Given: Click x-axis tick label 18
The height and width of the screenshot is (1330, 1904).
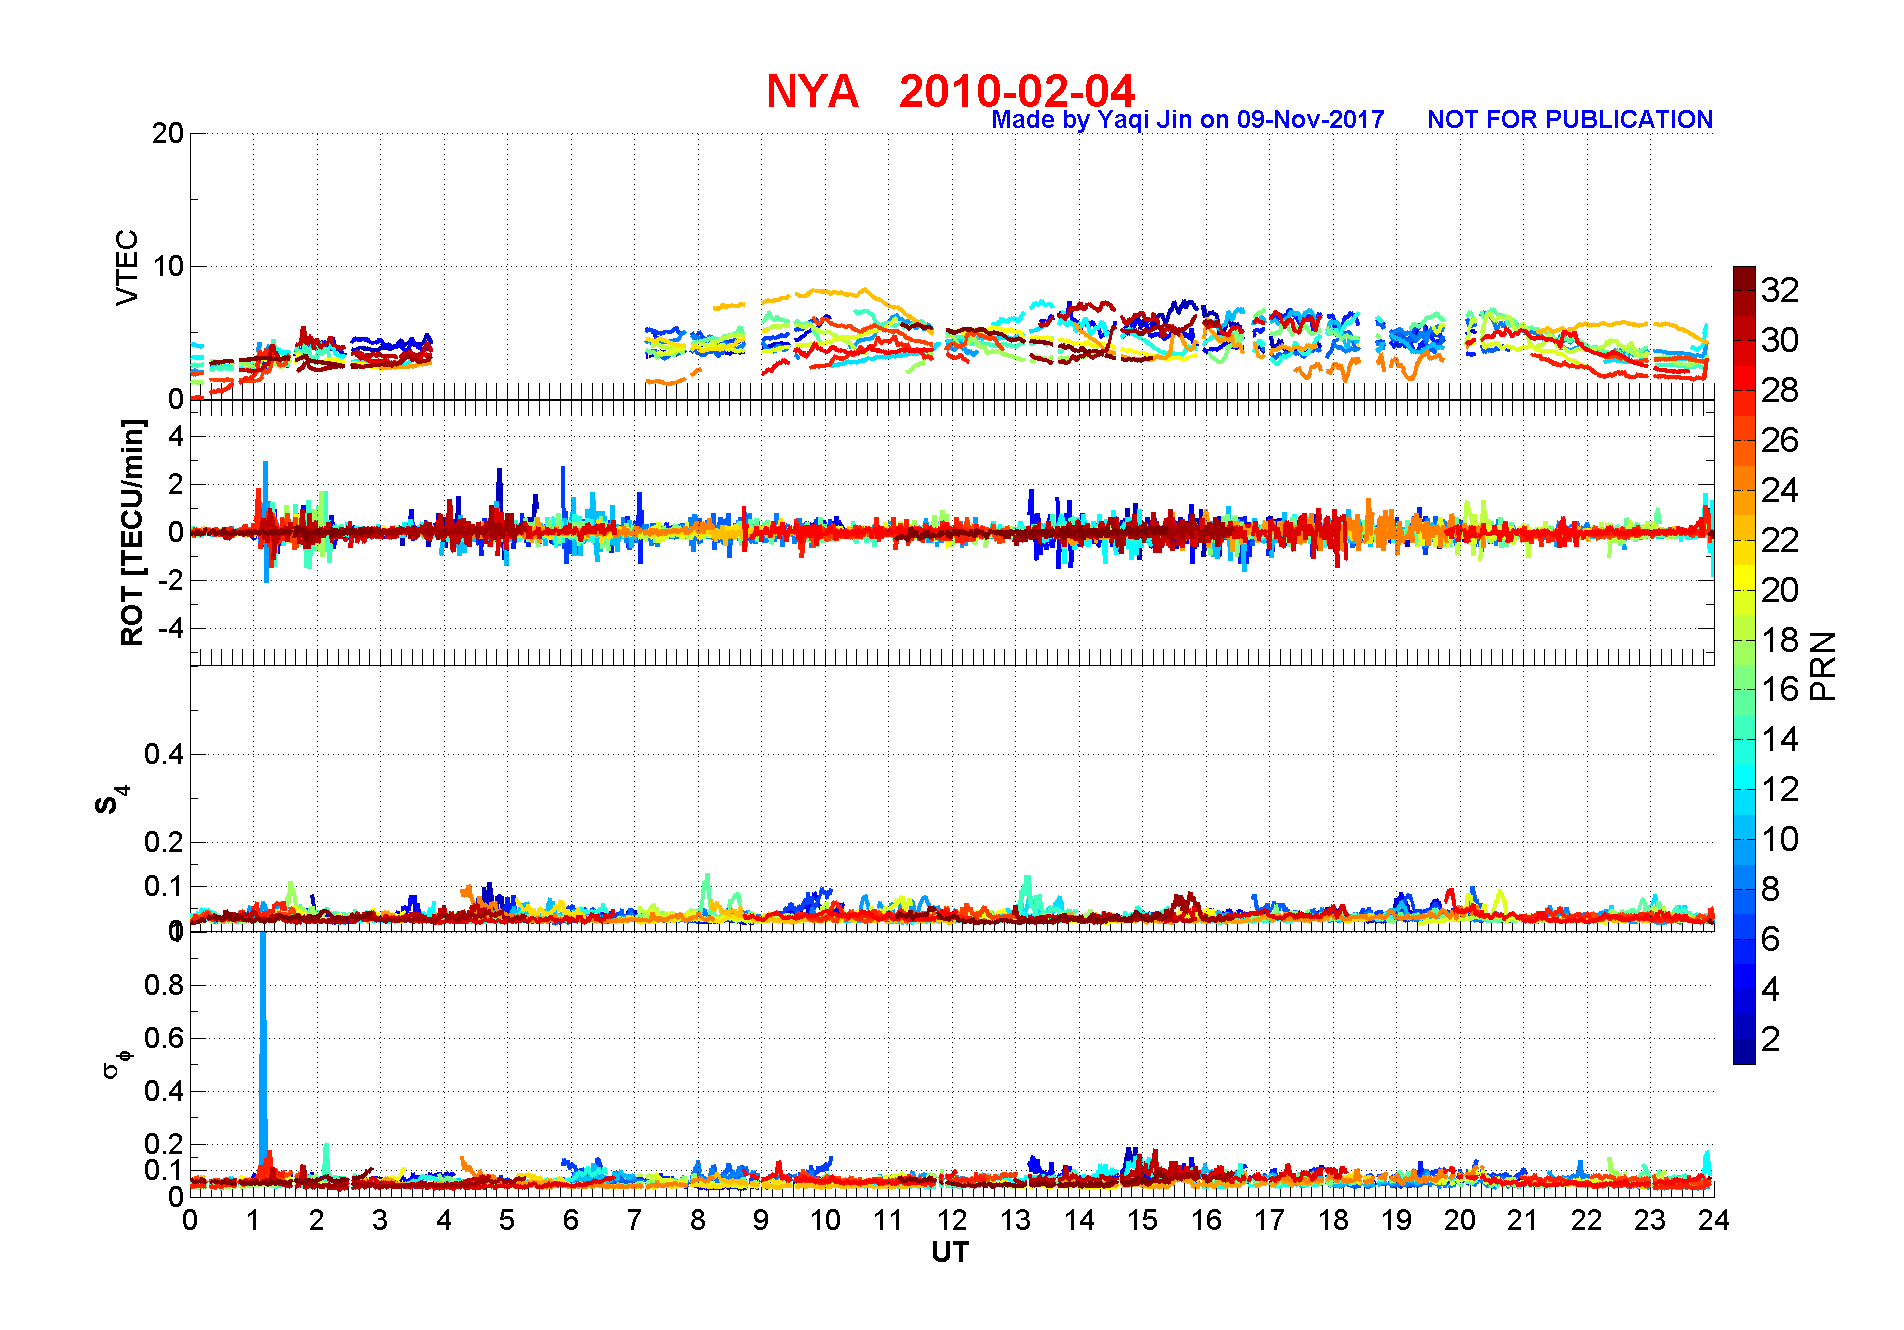Looking at the screenshot, I should [1333, 1220].
